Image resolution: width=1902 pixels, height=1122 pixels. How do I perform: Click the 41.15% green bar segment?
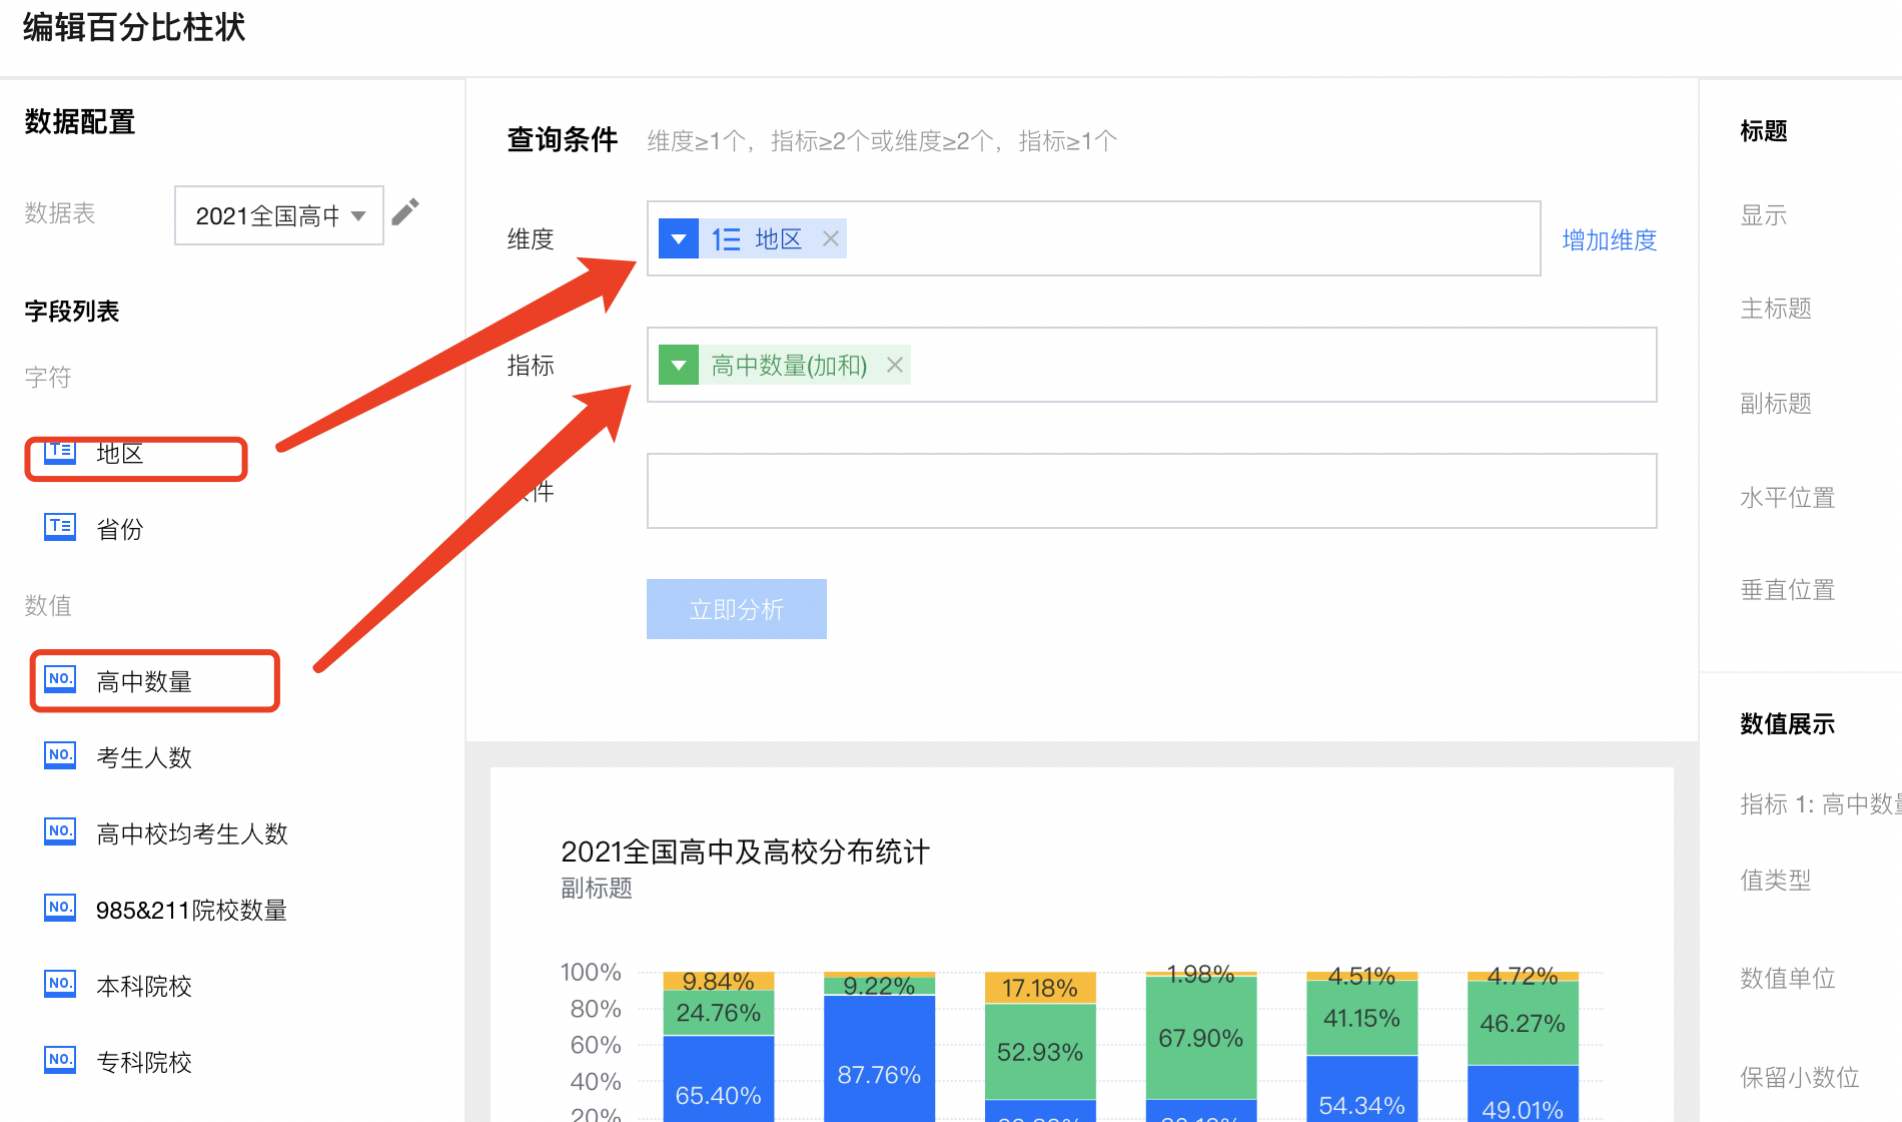pos(1362,1018)
